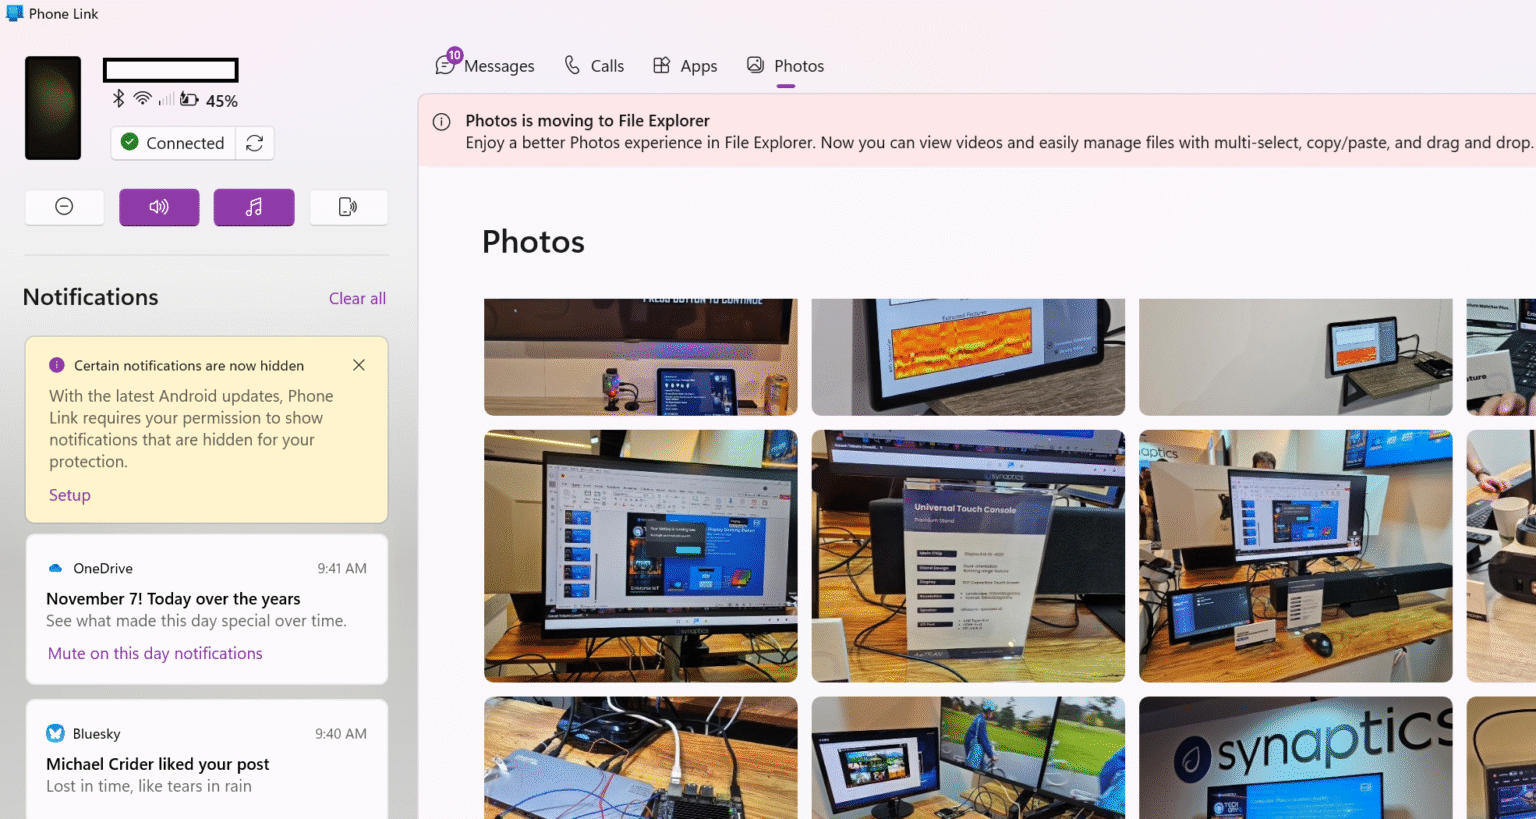Click the info icon in the Photos banner
Screen dimensions: 1536x819
coord(441,121)
